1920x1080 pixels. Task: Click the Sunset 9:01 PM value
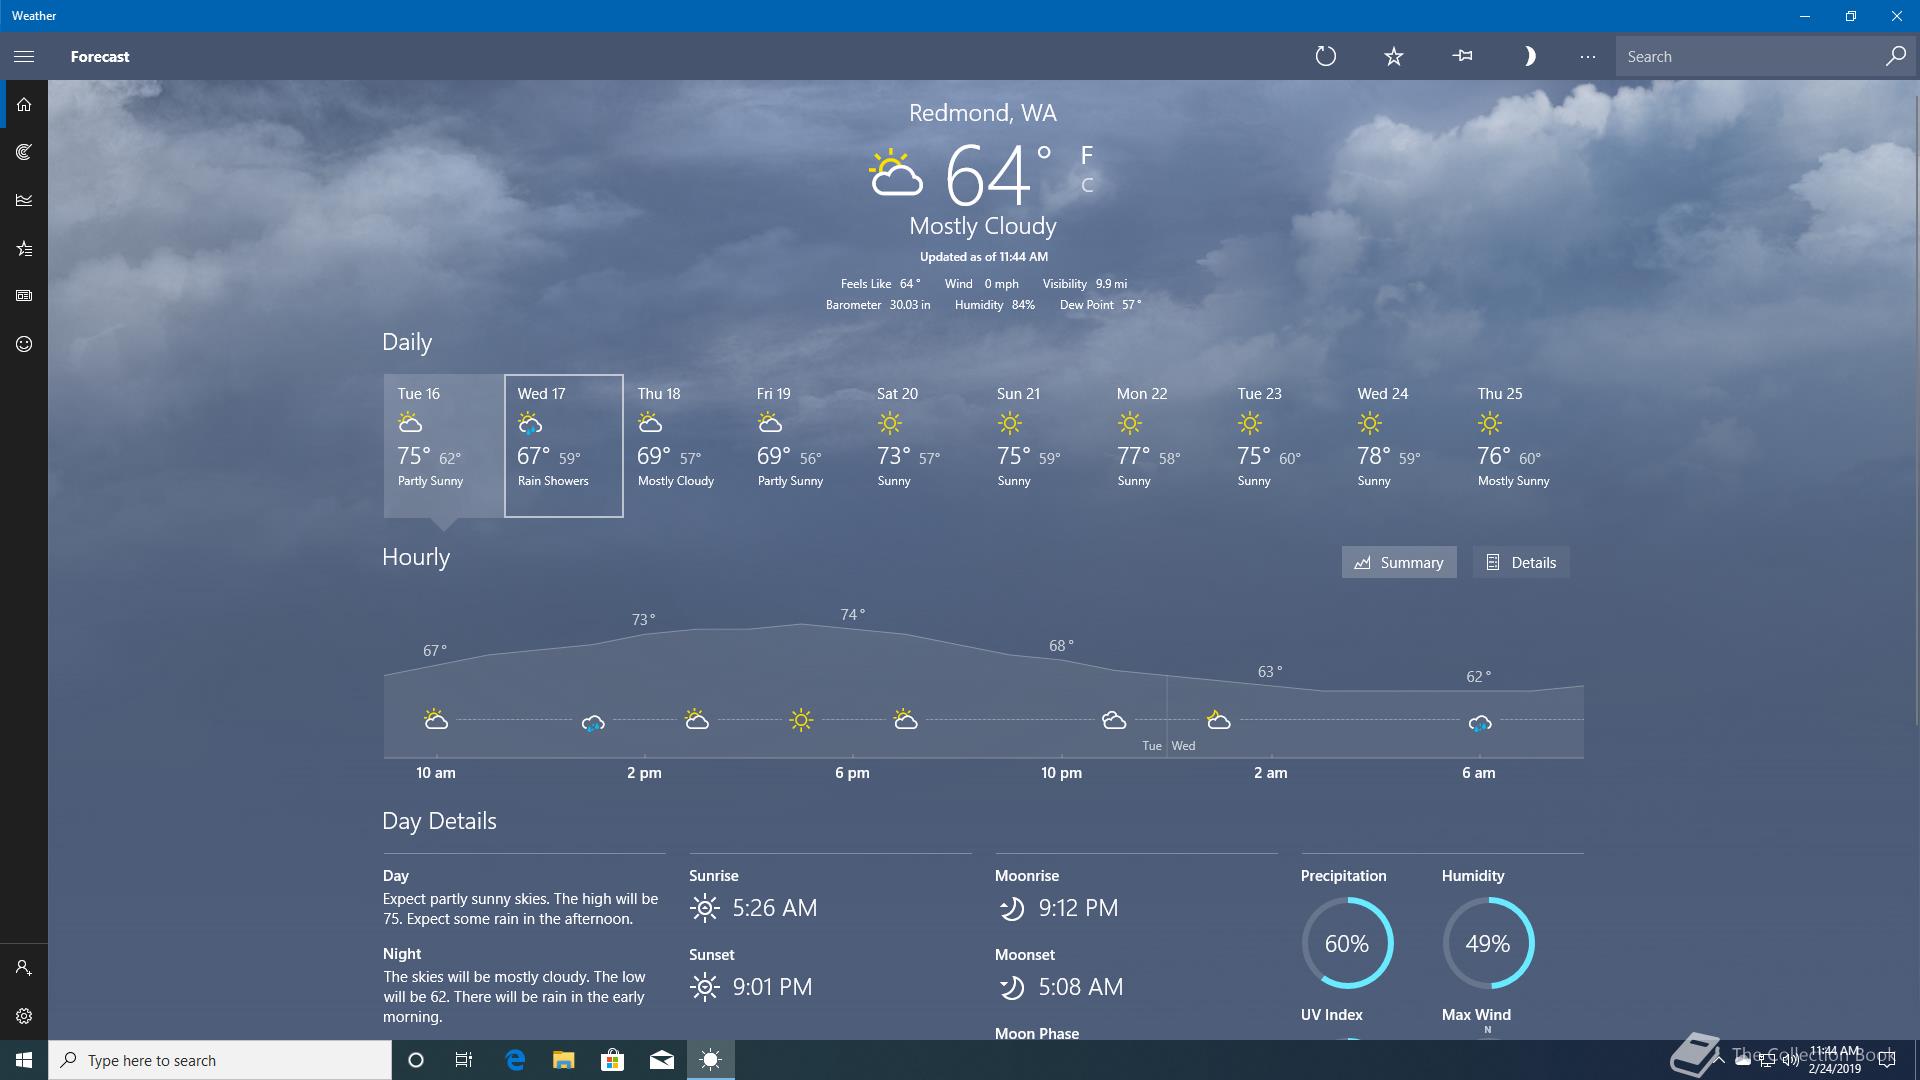(x=772, y=987)
